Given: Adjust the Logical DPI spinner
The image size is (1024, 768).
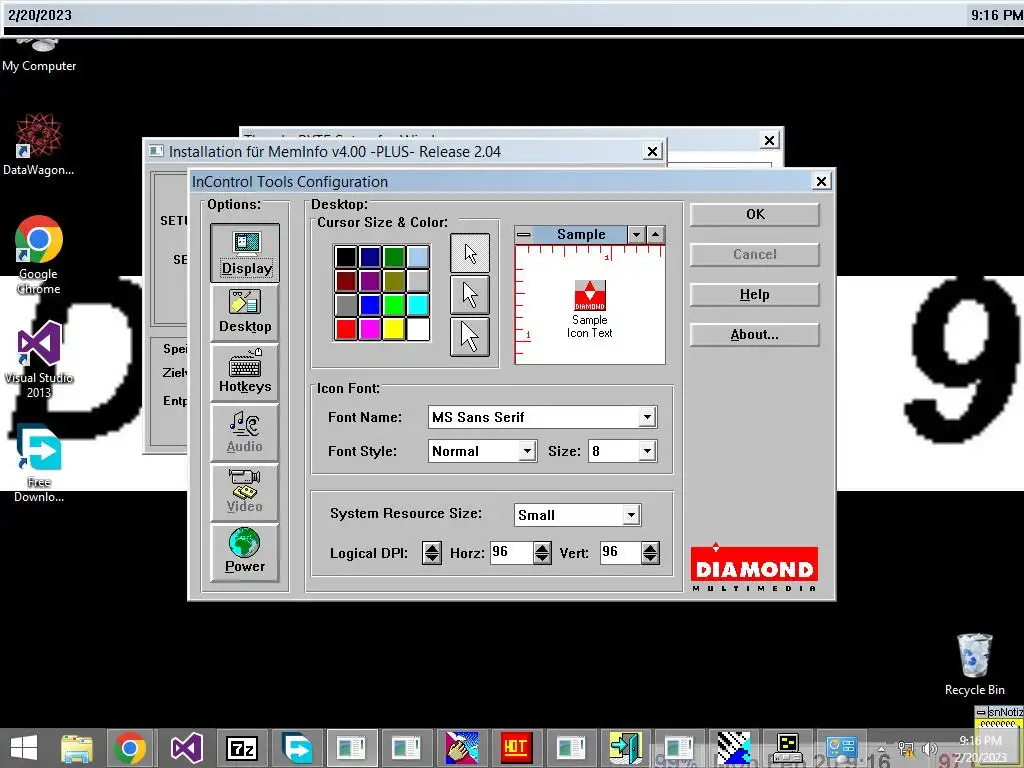Looking at the screenshot, I should (x=432, y=553).
